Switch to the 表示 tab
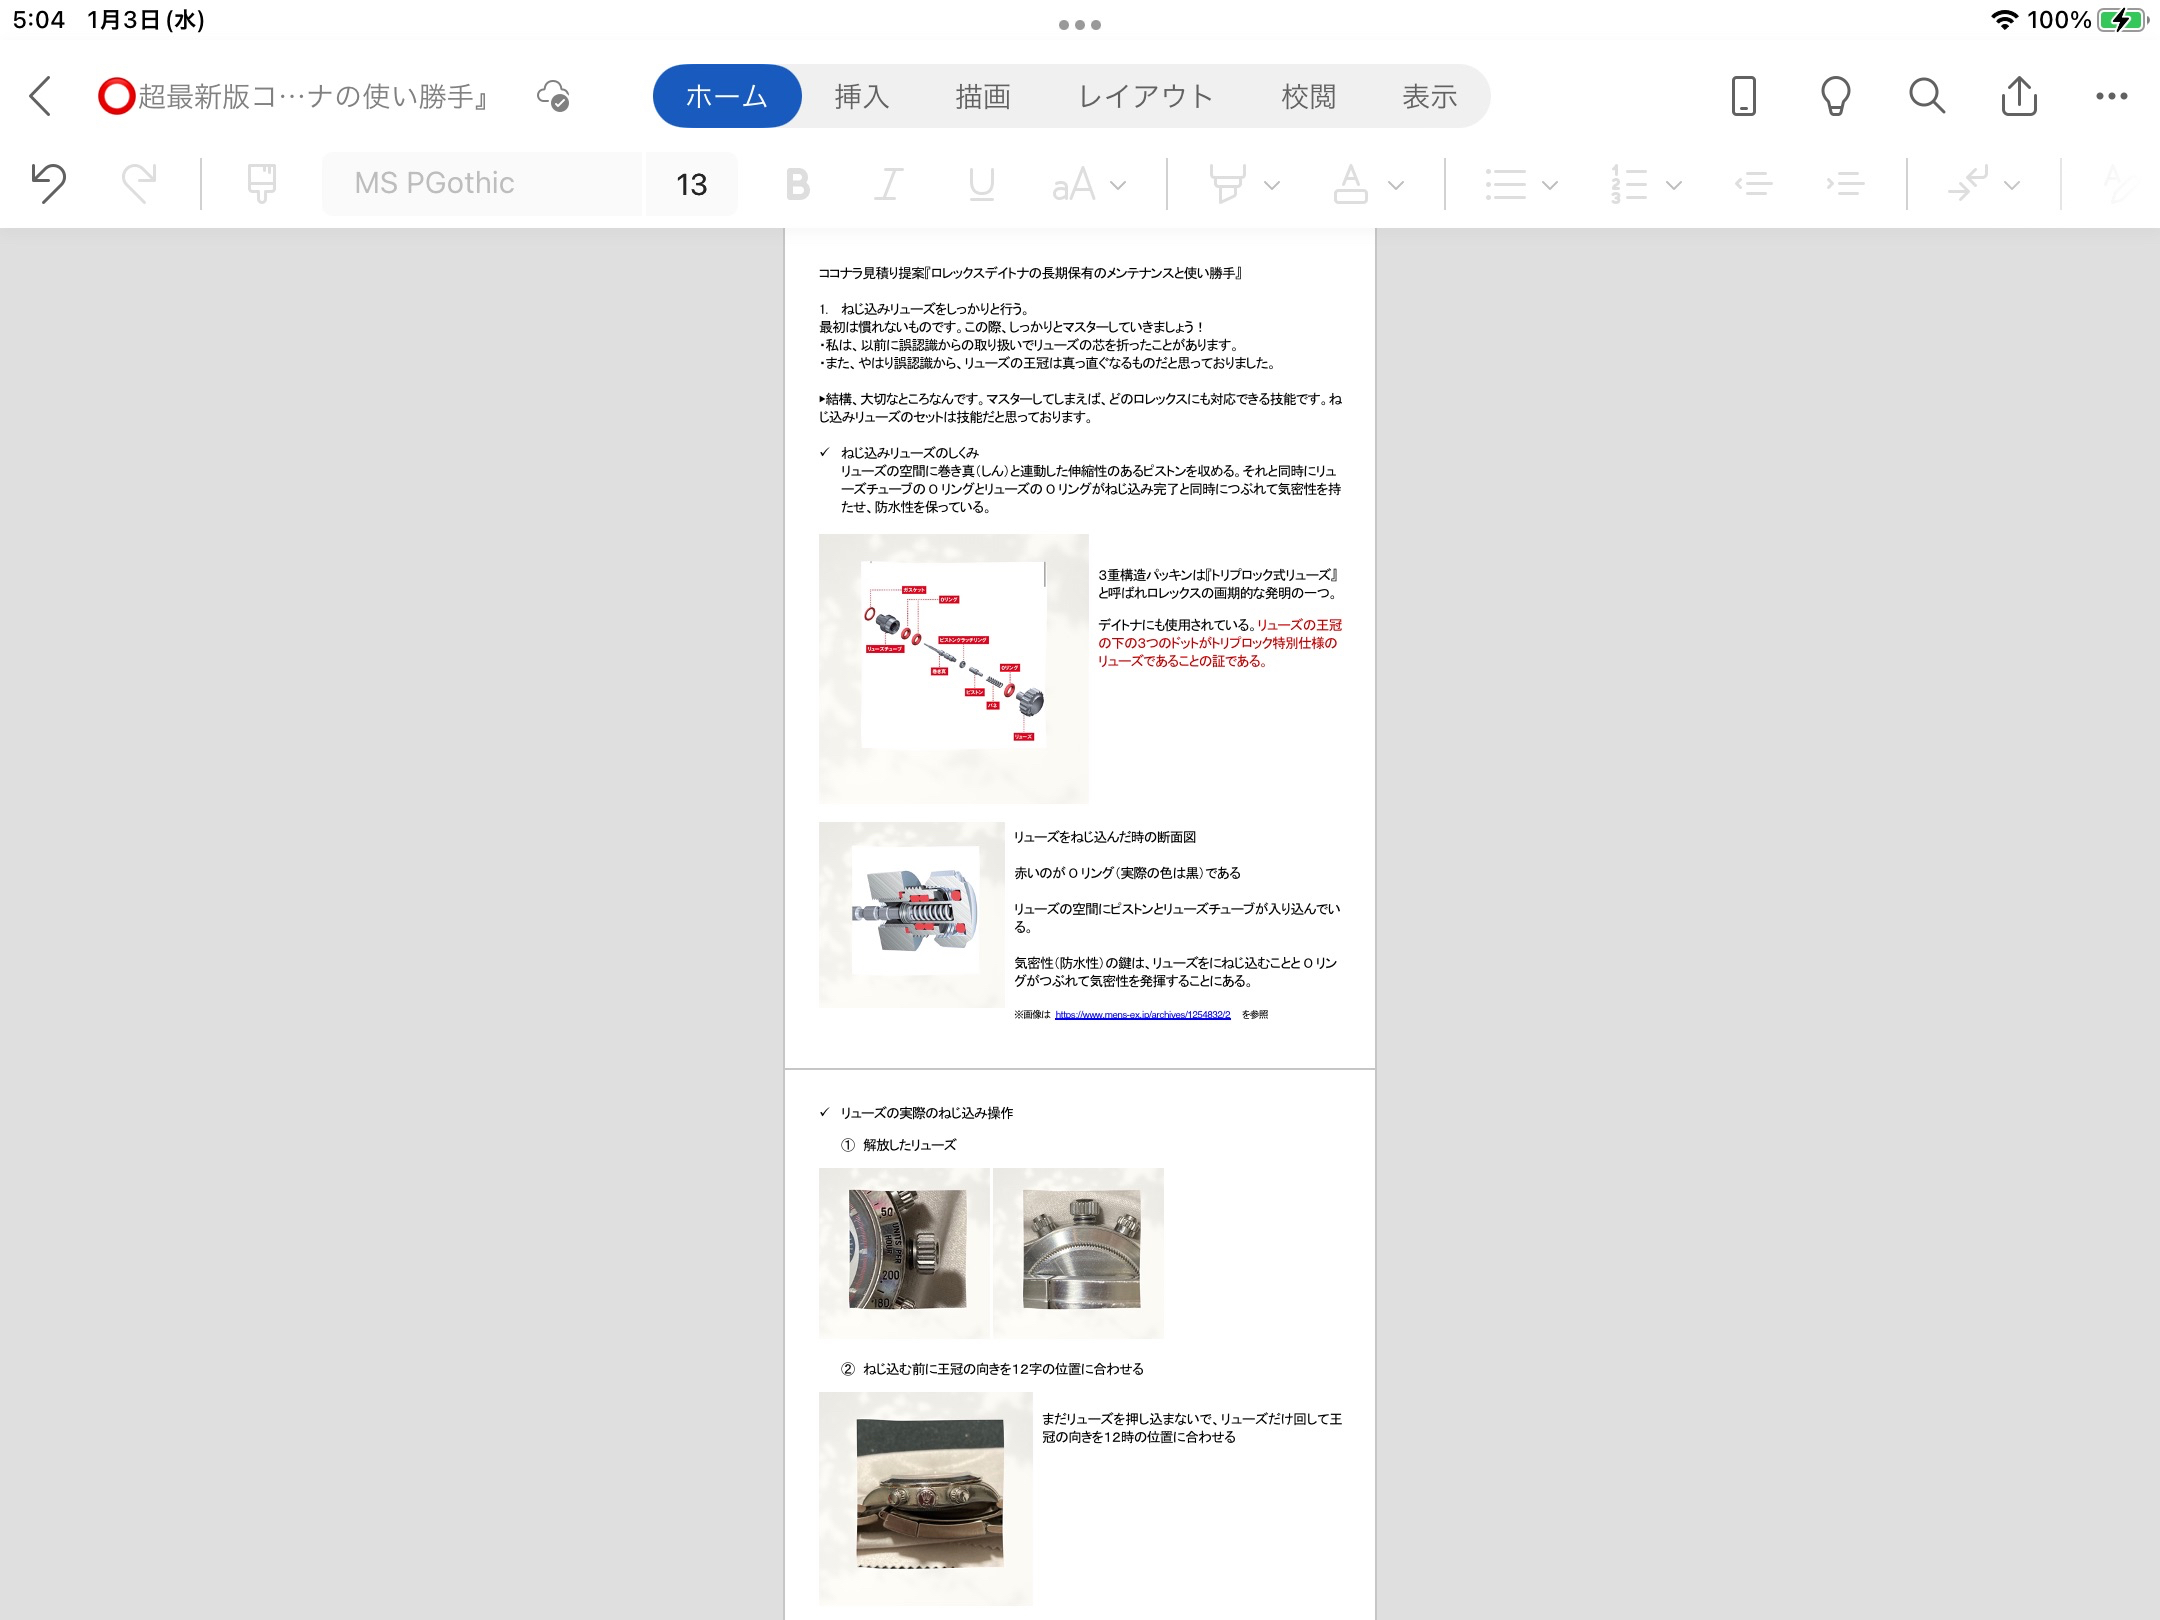 click(1429, 96)
